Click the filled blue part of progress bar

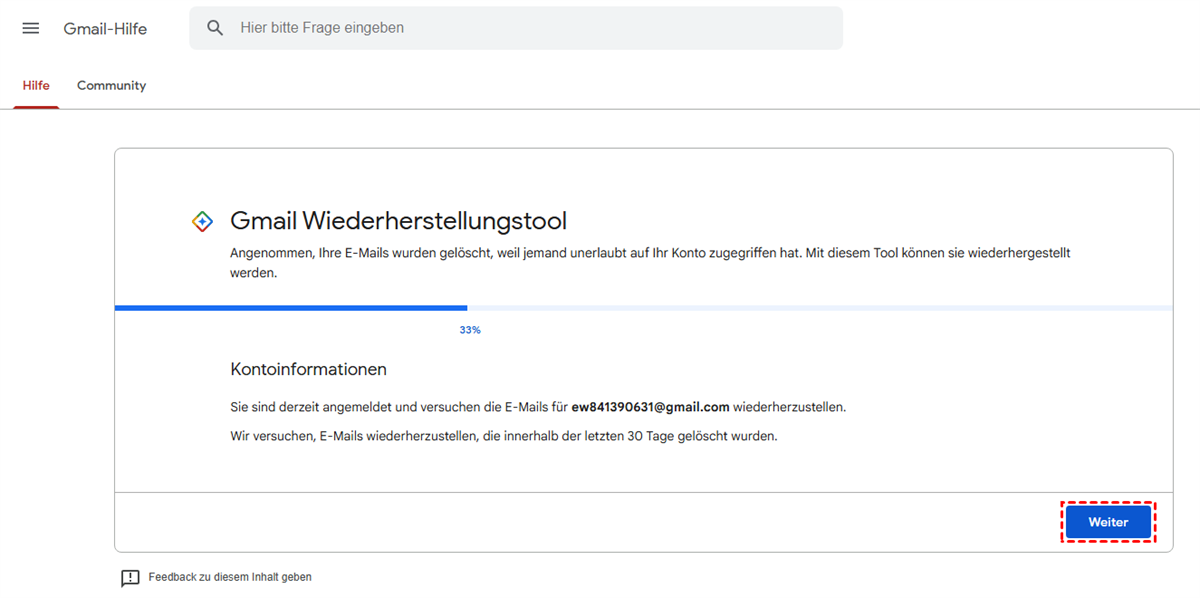(290, 308)
